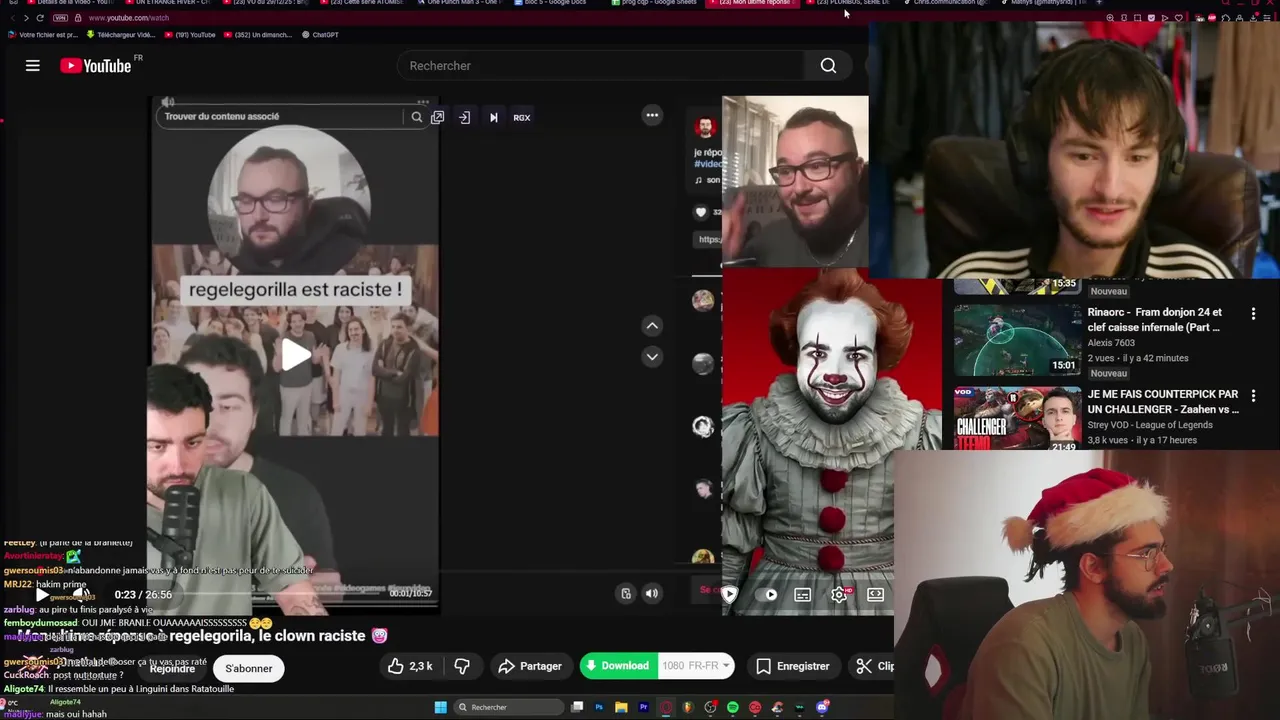Click the YouTube search magnifier button
Viewport: 1280px width, 720px height.
[828, 66]
